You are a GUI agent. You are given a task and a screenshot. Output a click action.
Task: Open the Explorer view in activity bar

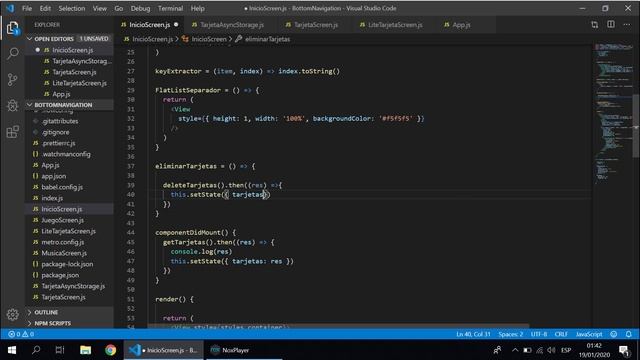(x=13, y=28)
